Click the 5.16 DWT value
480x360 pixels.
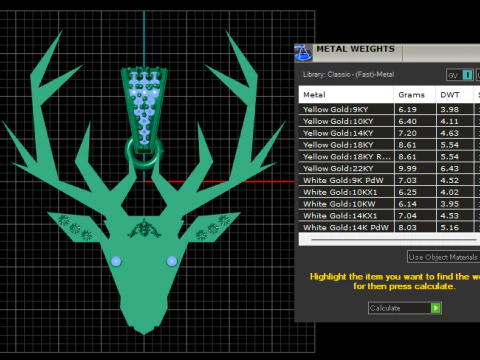tap(449, 227)
